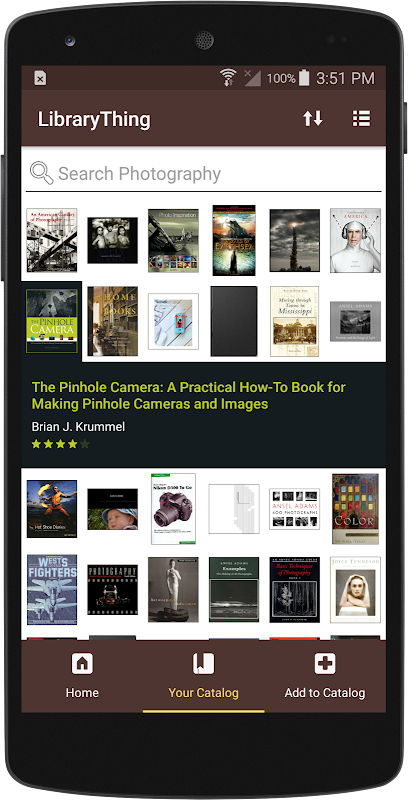Tap author name Brian J. Krummel
The height and width of the screenshot is (800, 408).
coord(78,427)
